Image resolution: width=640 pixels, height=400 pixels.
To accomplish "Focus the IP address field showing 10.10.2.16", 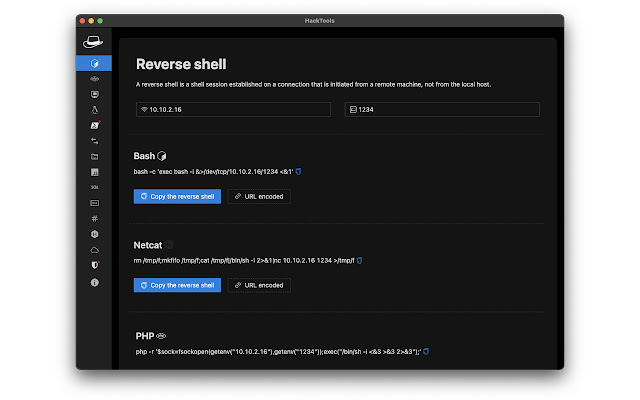I will click(233, 109).
